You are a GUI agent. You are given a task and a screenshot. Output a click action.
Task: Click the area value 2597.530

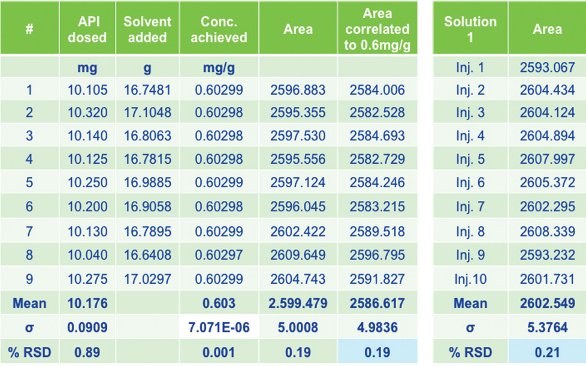(x=298, y=136)
